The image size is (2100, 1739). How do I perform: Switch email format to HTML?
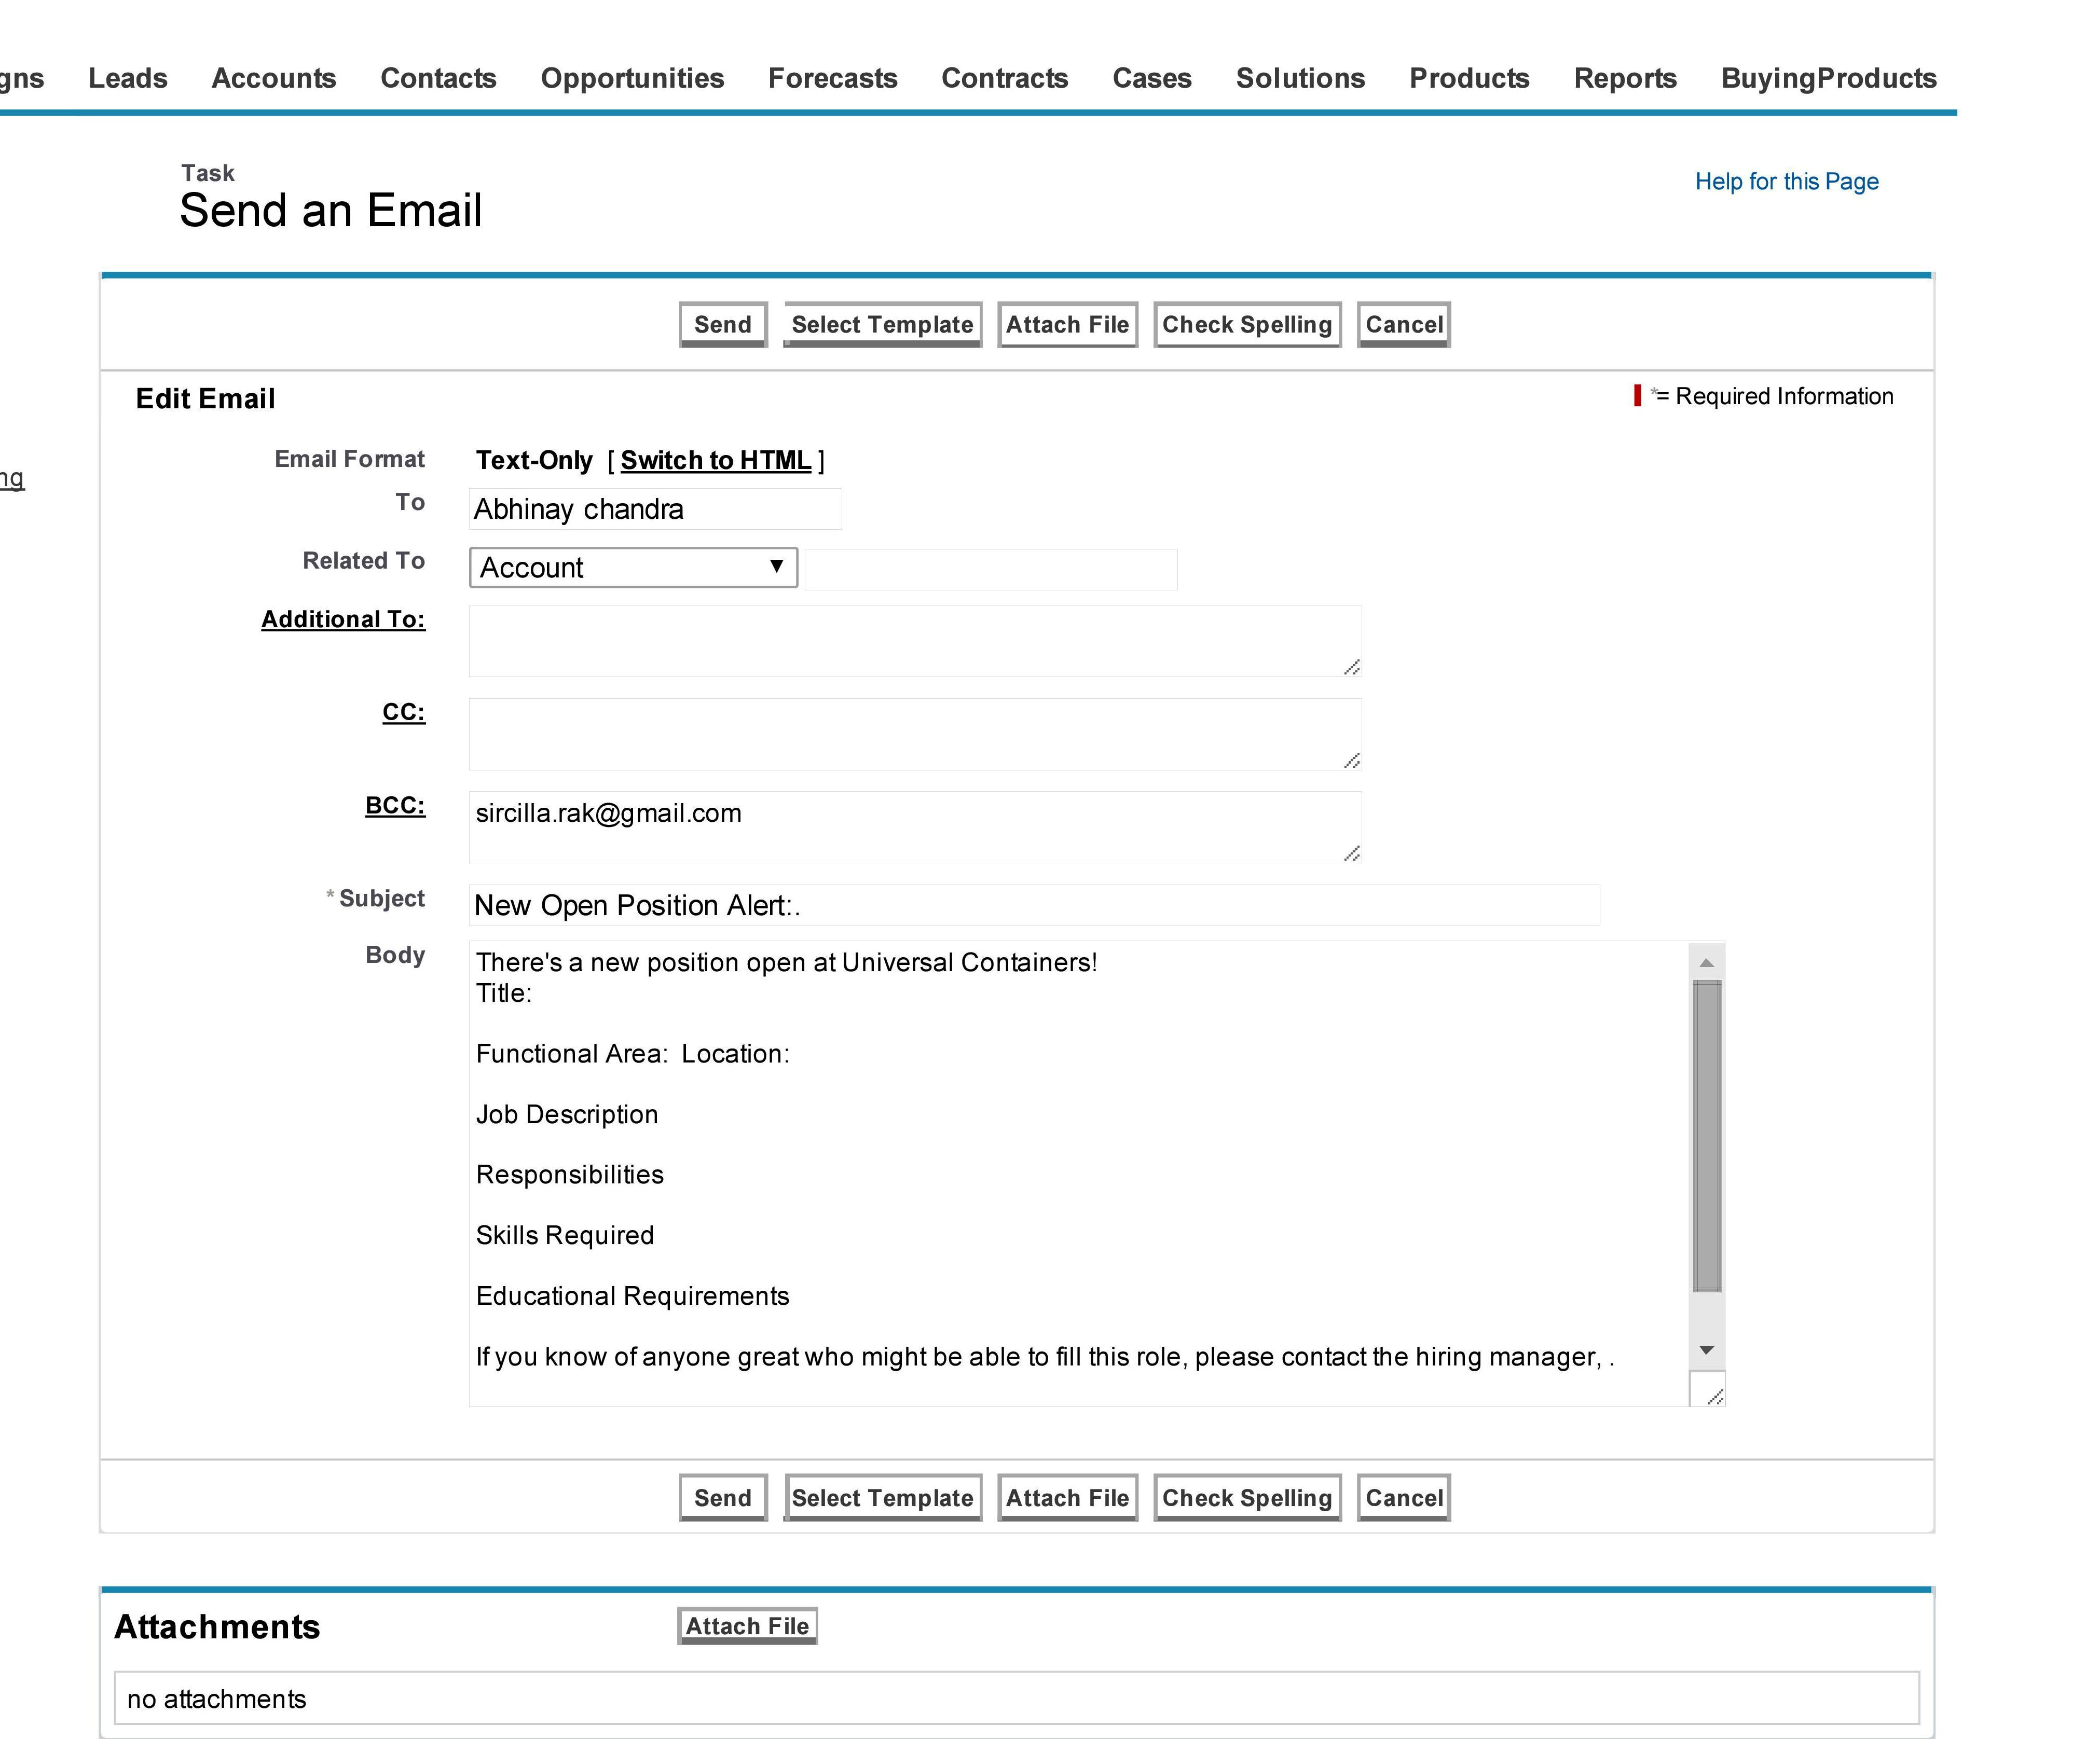click(715, 460)
